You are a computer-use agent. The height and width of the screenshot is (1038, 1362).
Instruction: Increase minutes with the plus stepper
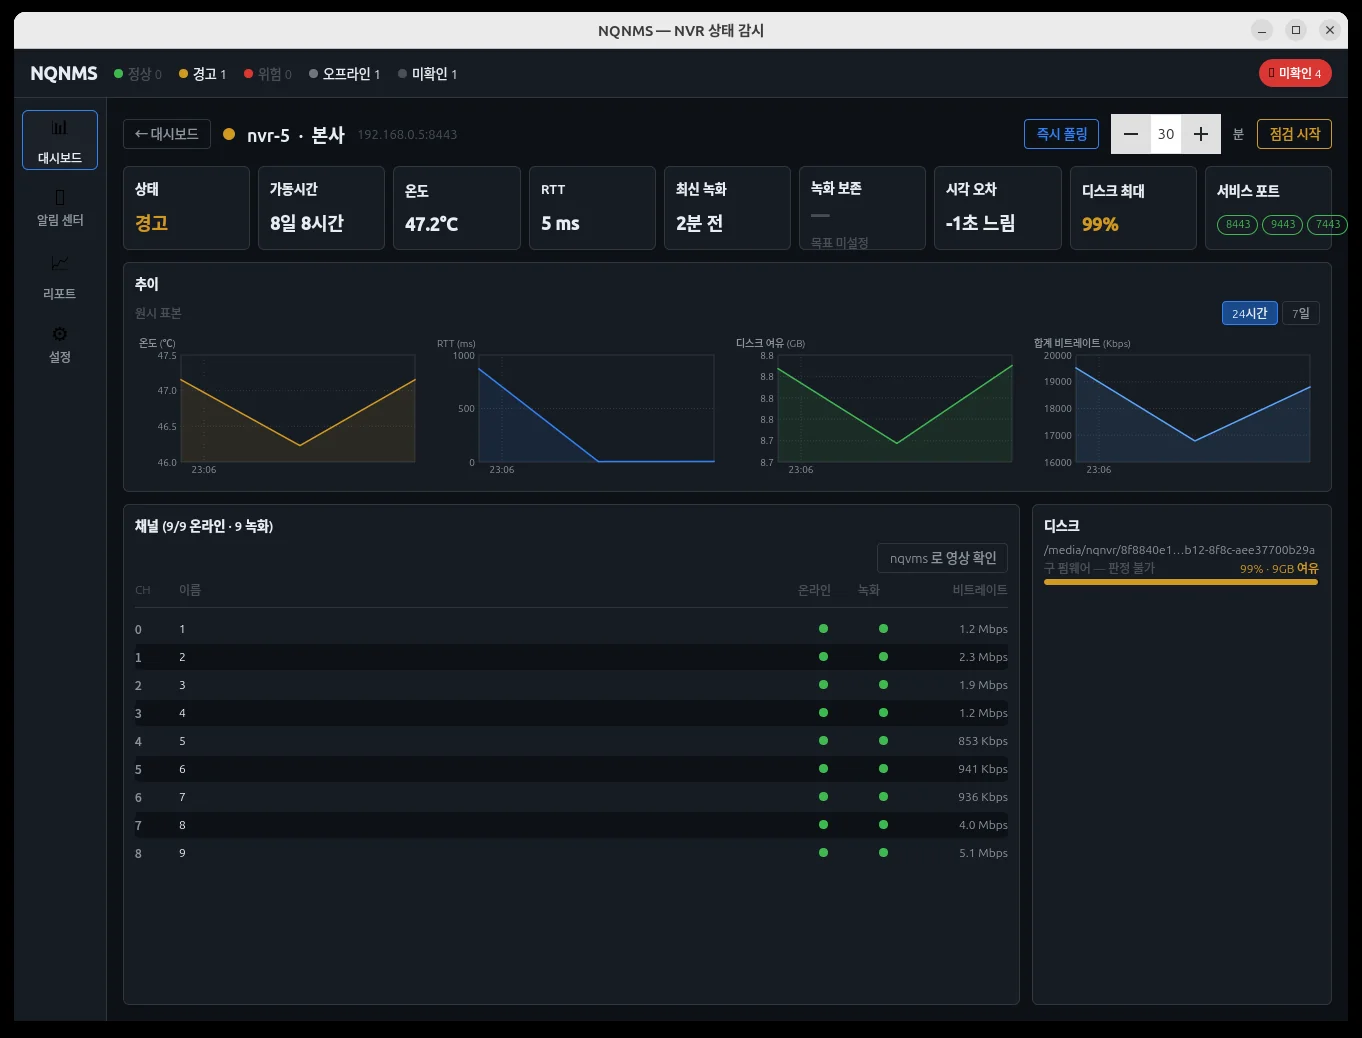coord(1201,134)
